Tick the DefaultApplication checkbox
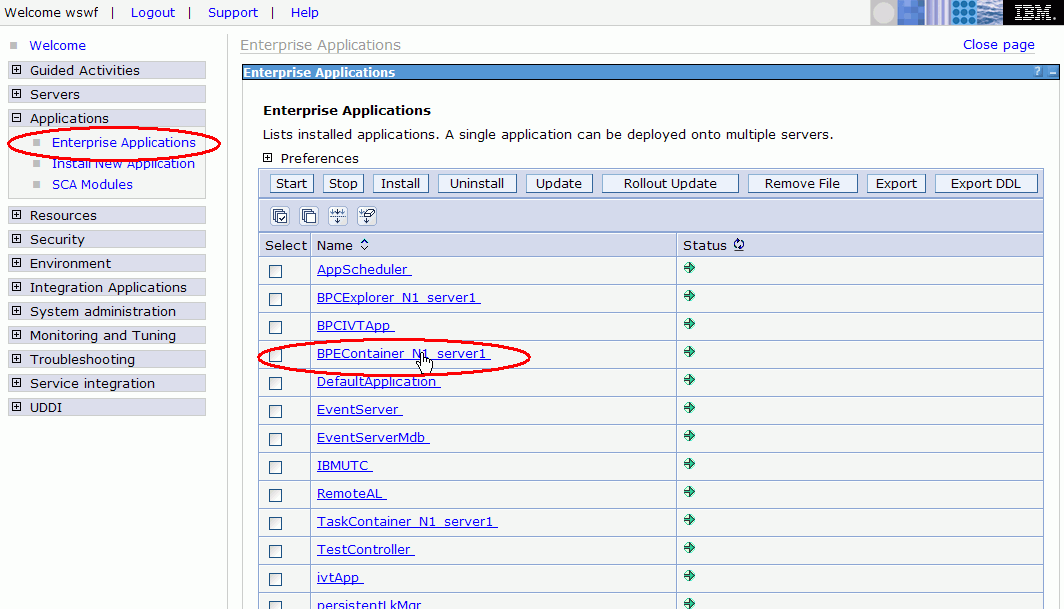This screenshot has height=609, width=1064. point(276,383)
